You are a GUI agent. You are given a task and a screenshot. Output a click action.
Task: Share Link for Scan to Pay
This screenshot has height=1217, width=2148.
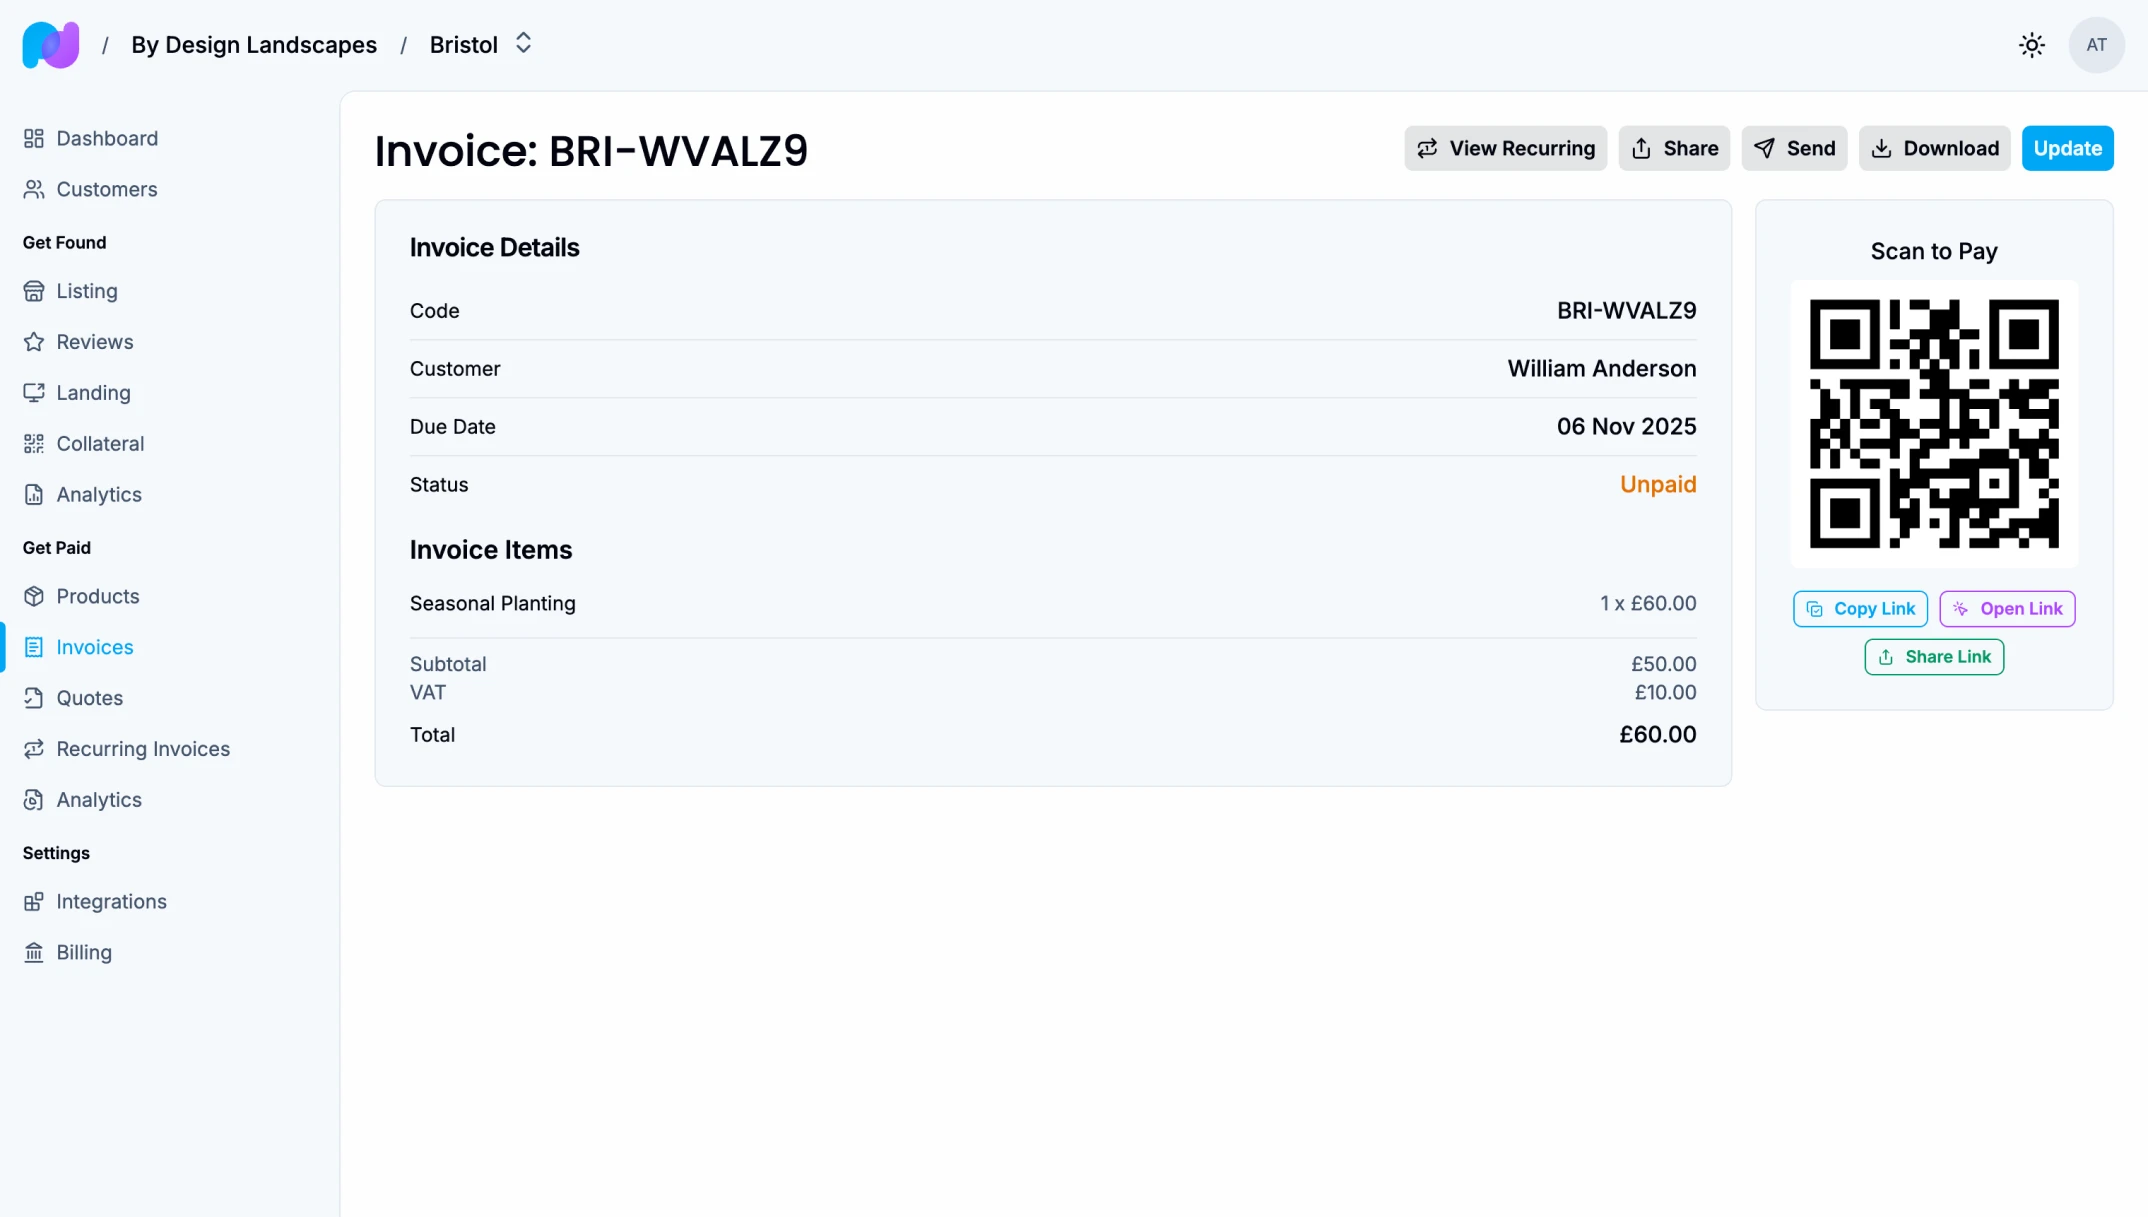point(1933,656)
